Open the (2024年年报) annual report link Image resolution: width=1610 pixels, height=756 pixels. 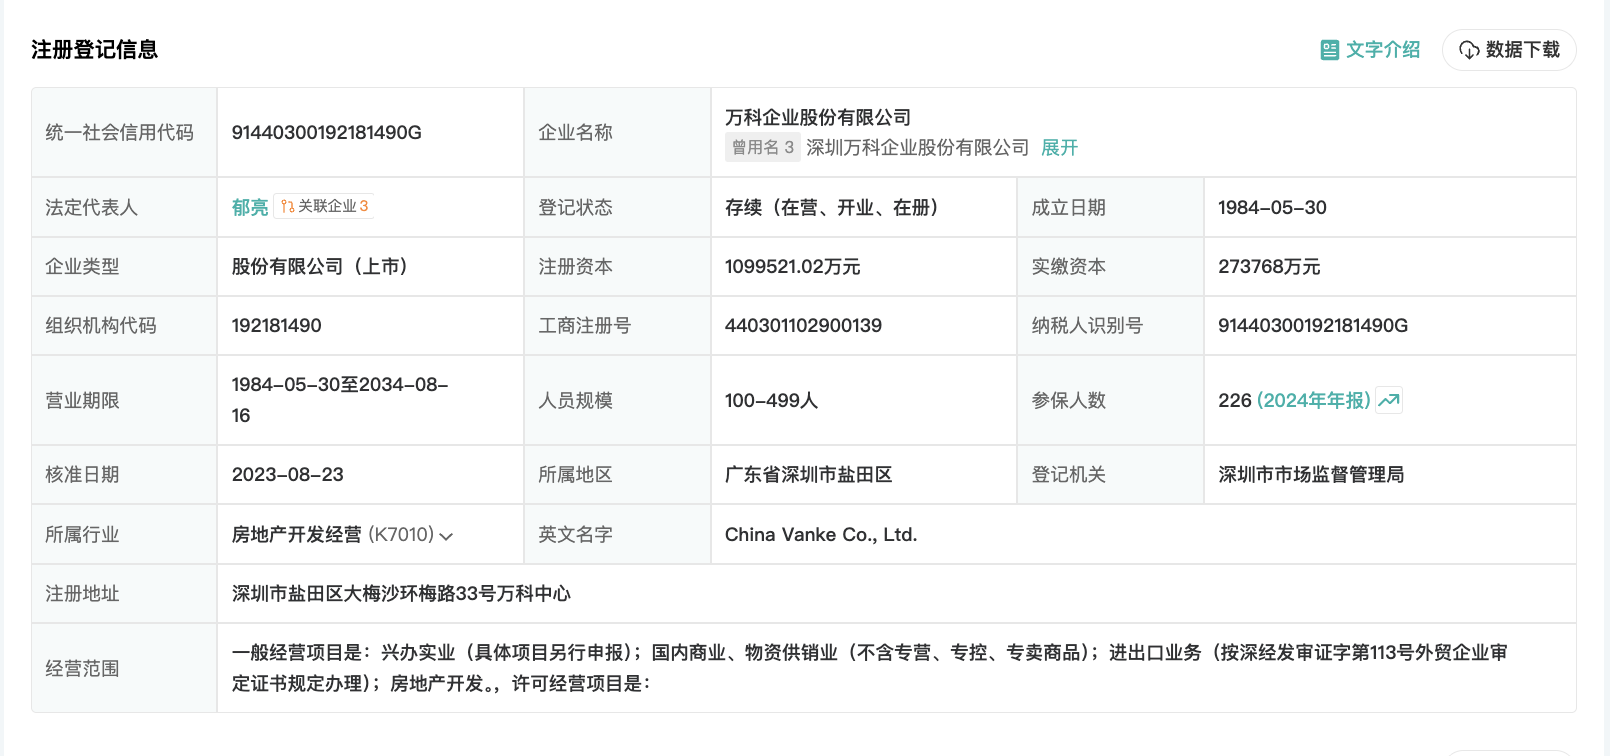pos(1313,400)
